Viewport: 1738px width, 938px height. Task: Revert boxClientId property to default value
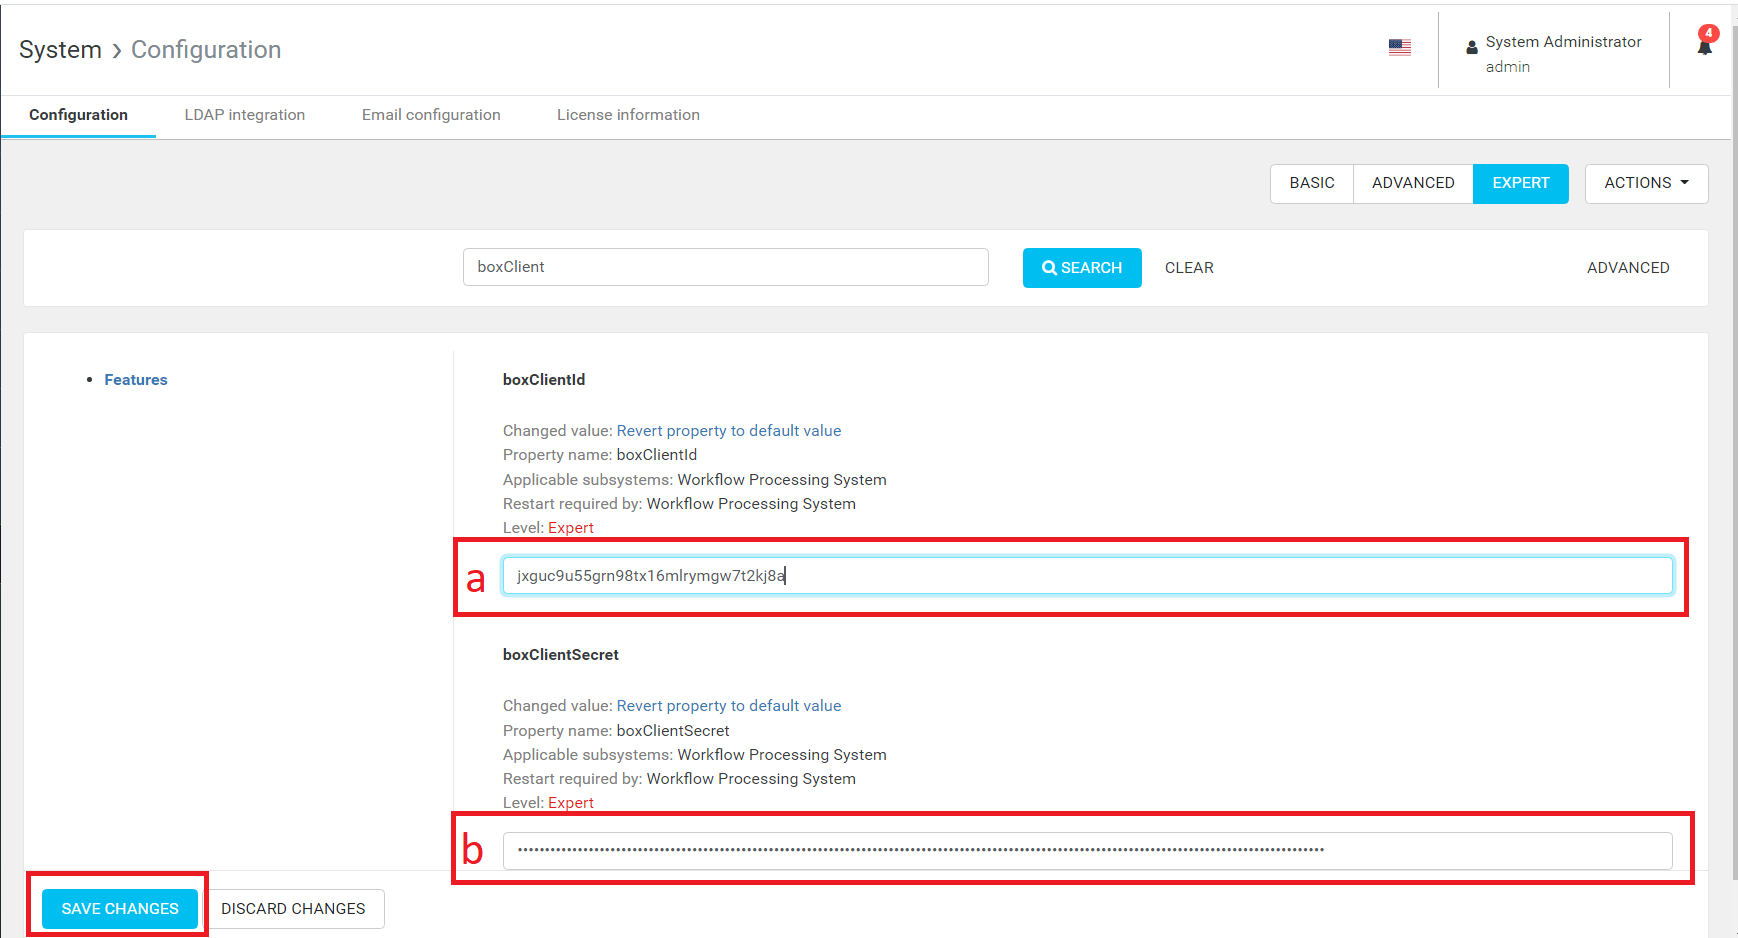click(x=728, y=431)
